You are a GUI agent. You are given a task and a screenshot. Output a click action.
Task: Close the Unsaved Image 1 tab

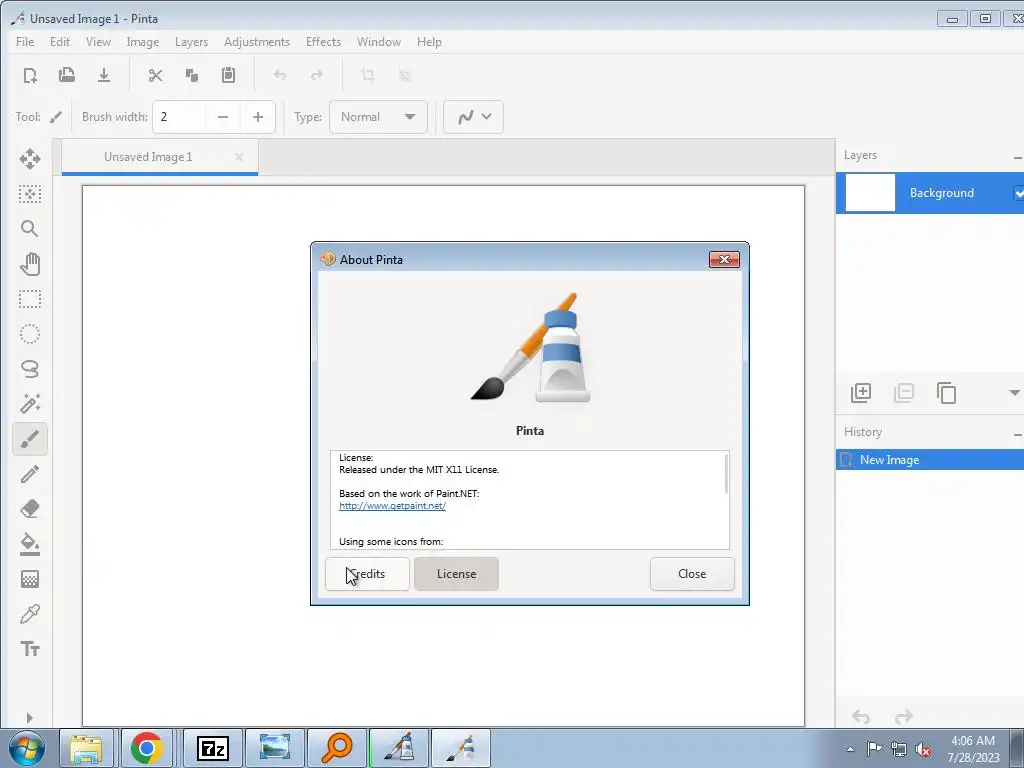pos(239,157)
